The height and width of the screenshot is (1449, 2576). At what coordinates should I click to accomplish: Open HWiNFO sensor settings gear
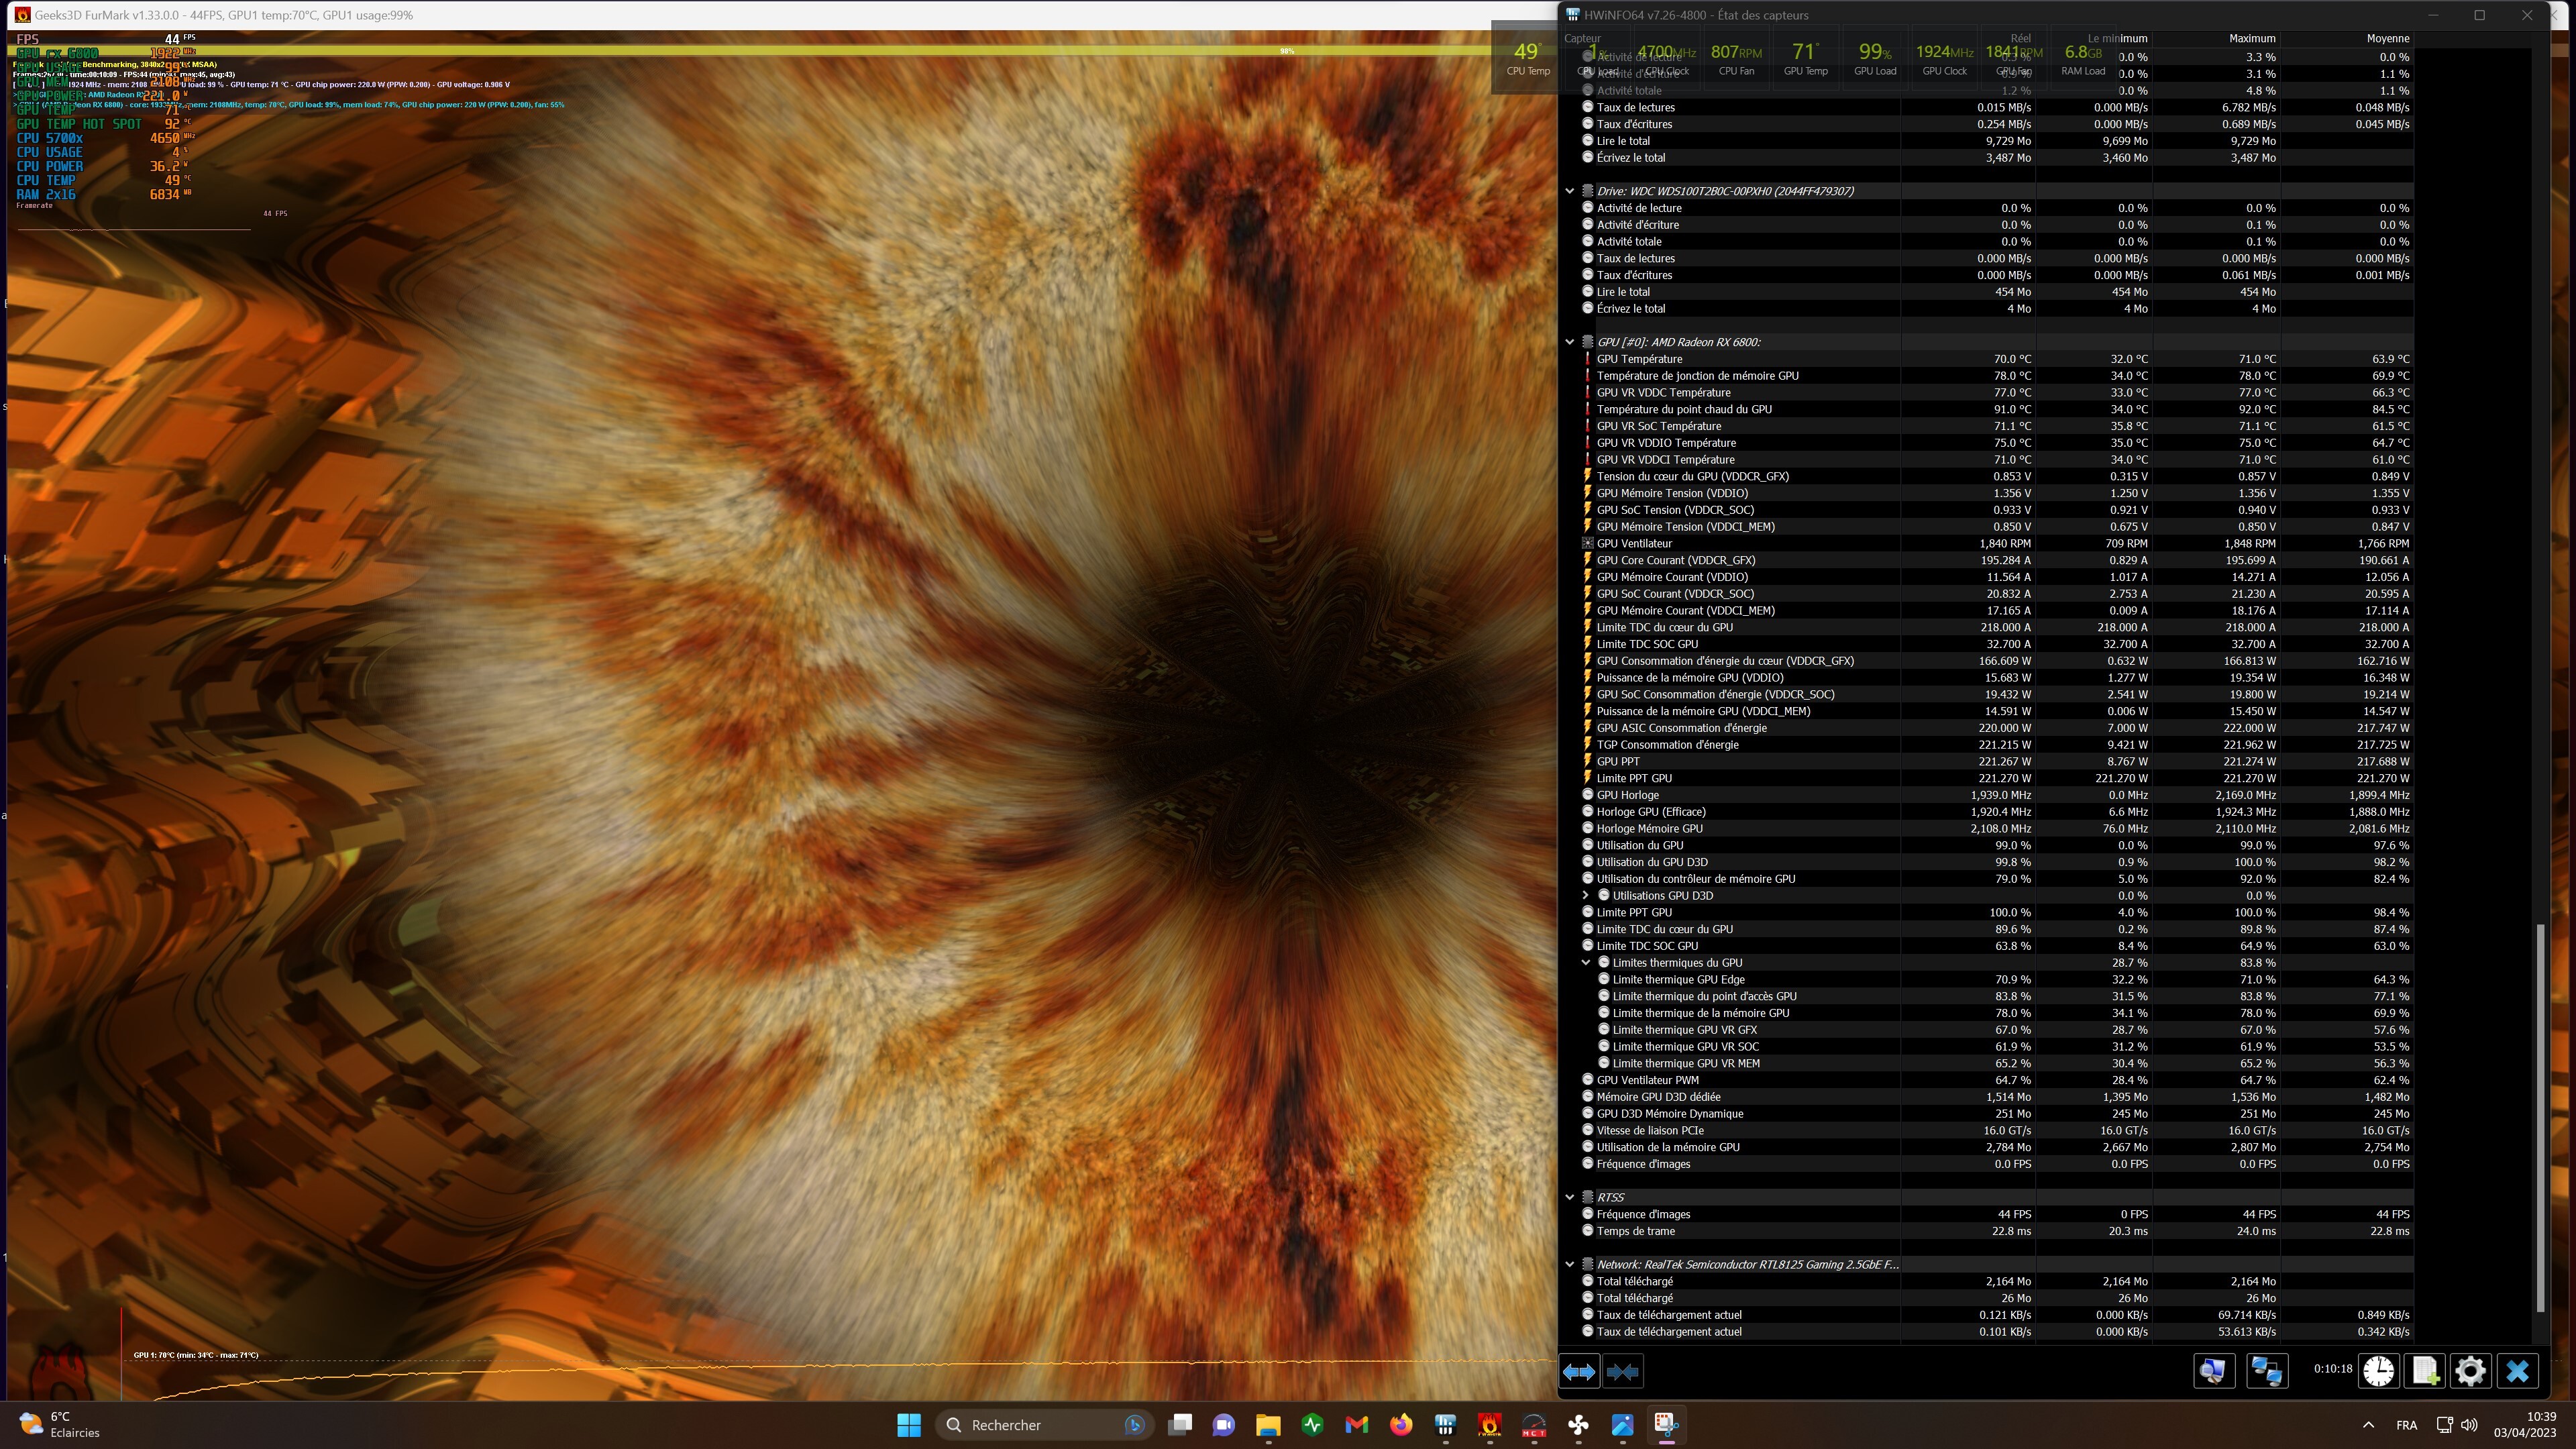coord(2470,1370)
